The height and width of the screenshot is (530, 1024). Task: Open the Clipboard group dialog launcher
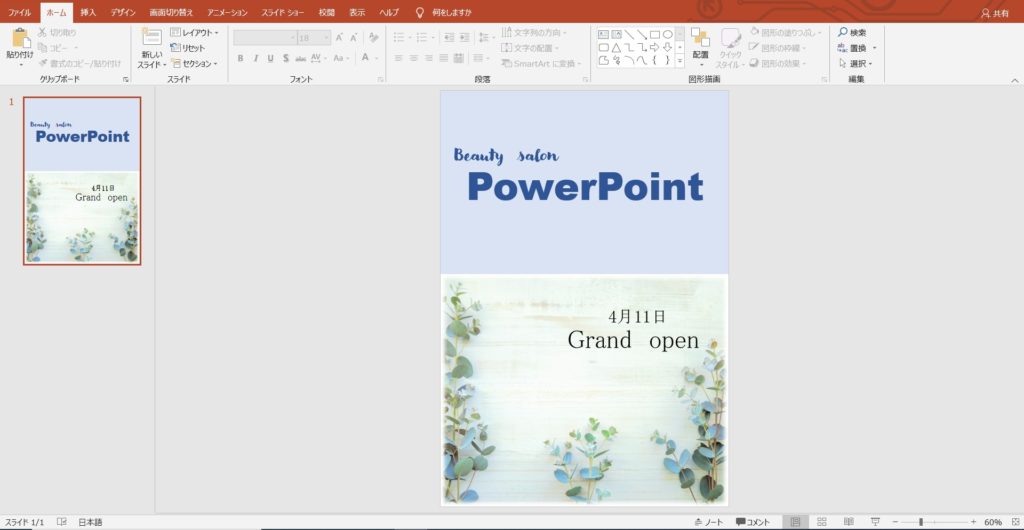(125, 79)
